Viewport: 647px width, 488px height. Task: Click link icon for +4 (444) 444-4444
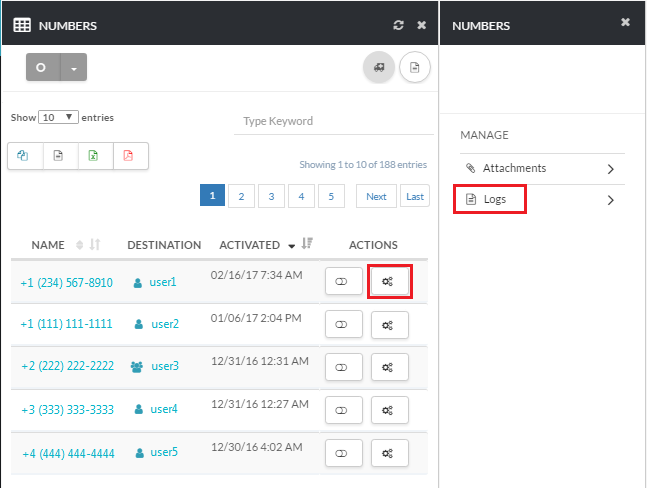342,453
